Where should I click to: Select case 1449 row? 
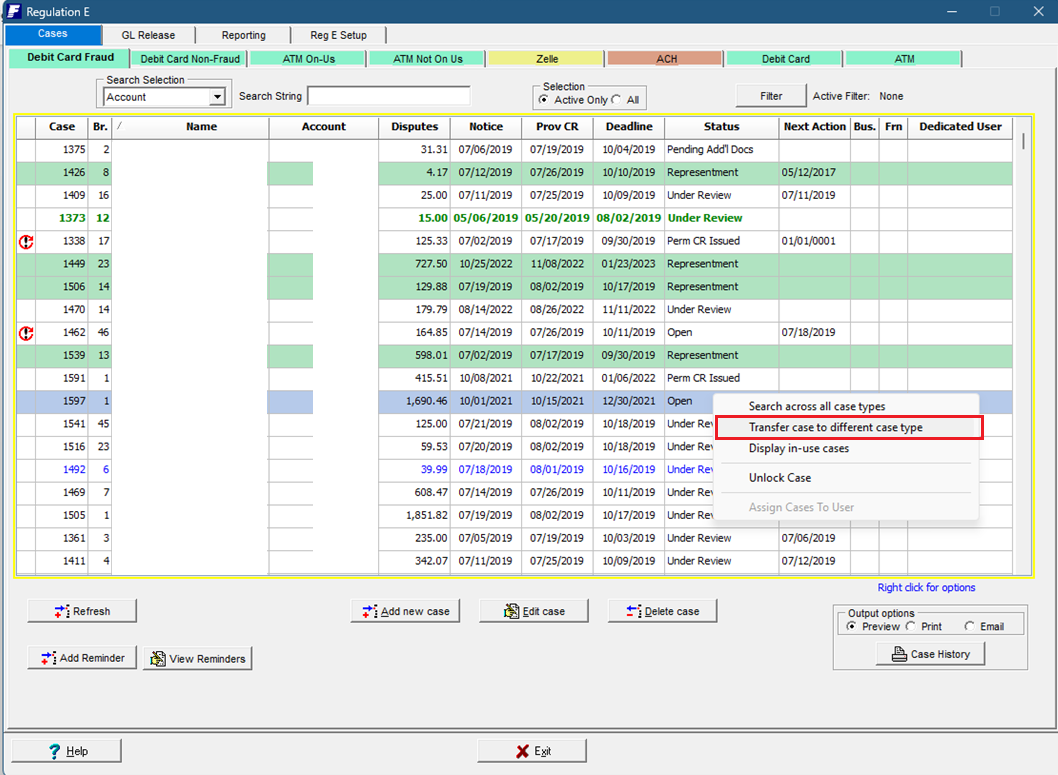[x=514, y=264]
